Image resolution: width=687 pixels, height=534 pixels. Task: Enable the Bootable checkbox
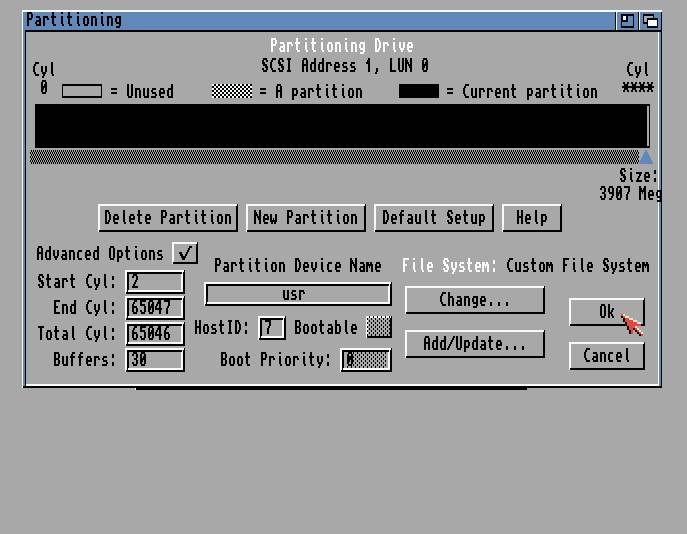point(378,328)
